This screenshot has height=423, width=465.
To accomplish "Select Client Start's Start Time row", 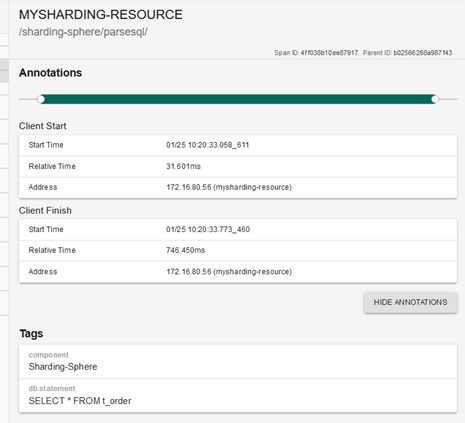I will pyautogui.click(x=238, y=145).
